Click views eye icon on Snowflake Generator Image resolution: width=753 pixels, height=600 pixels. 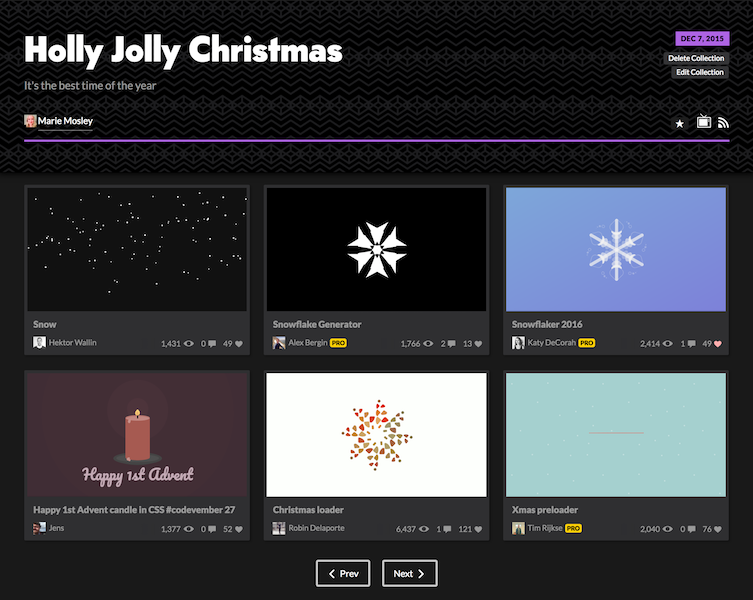pyautogui.click(x=428, y=343)
